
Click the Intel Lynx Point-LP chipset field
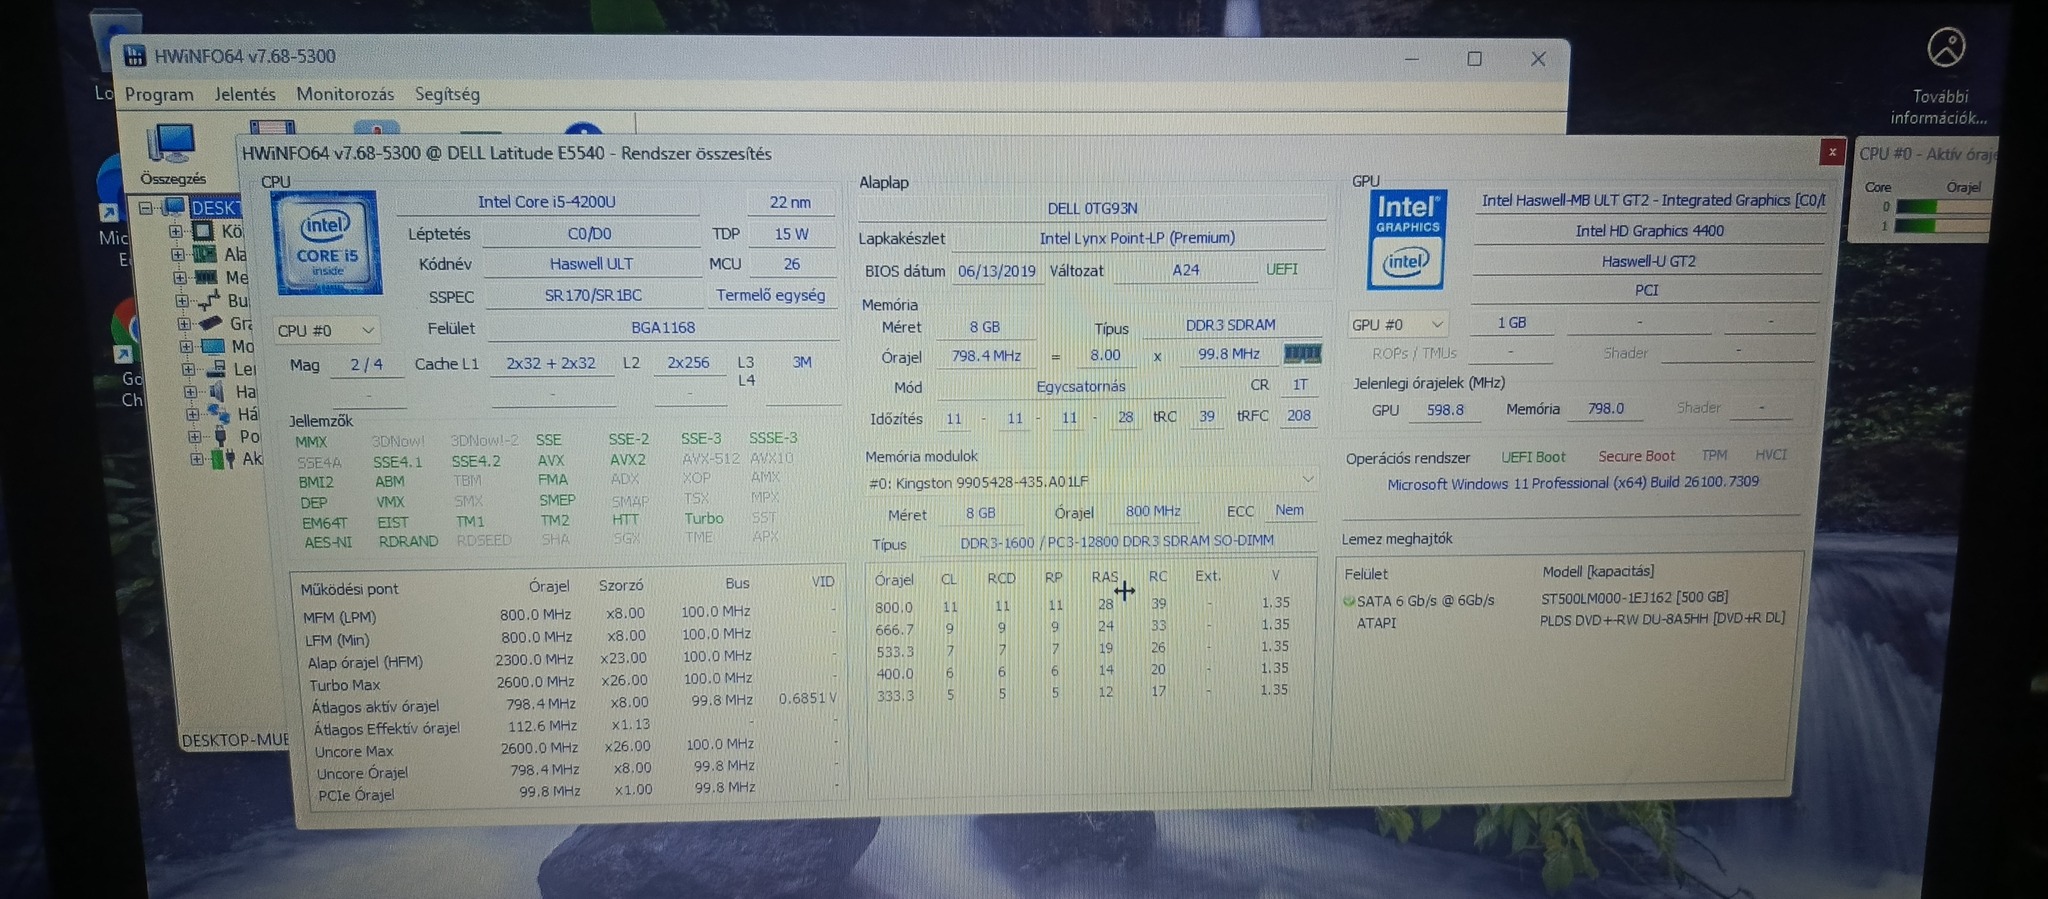[1137, 238]
